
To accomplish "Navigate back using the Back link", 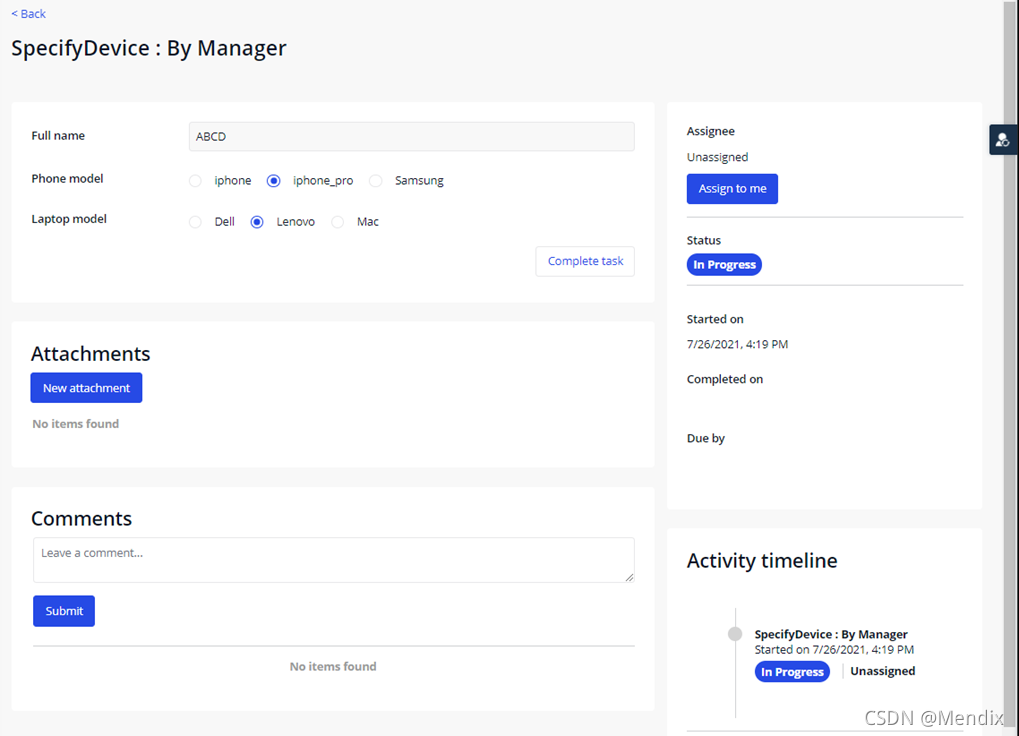I will tap(28, 13).
